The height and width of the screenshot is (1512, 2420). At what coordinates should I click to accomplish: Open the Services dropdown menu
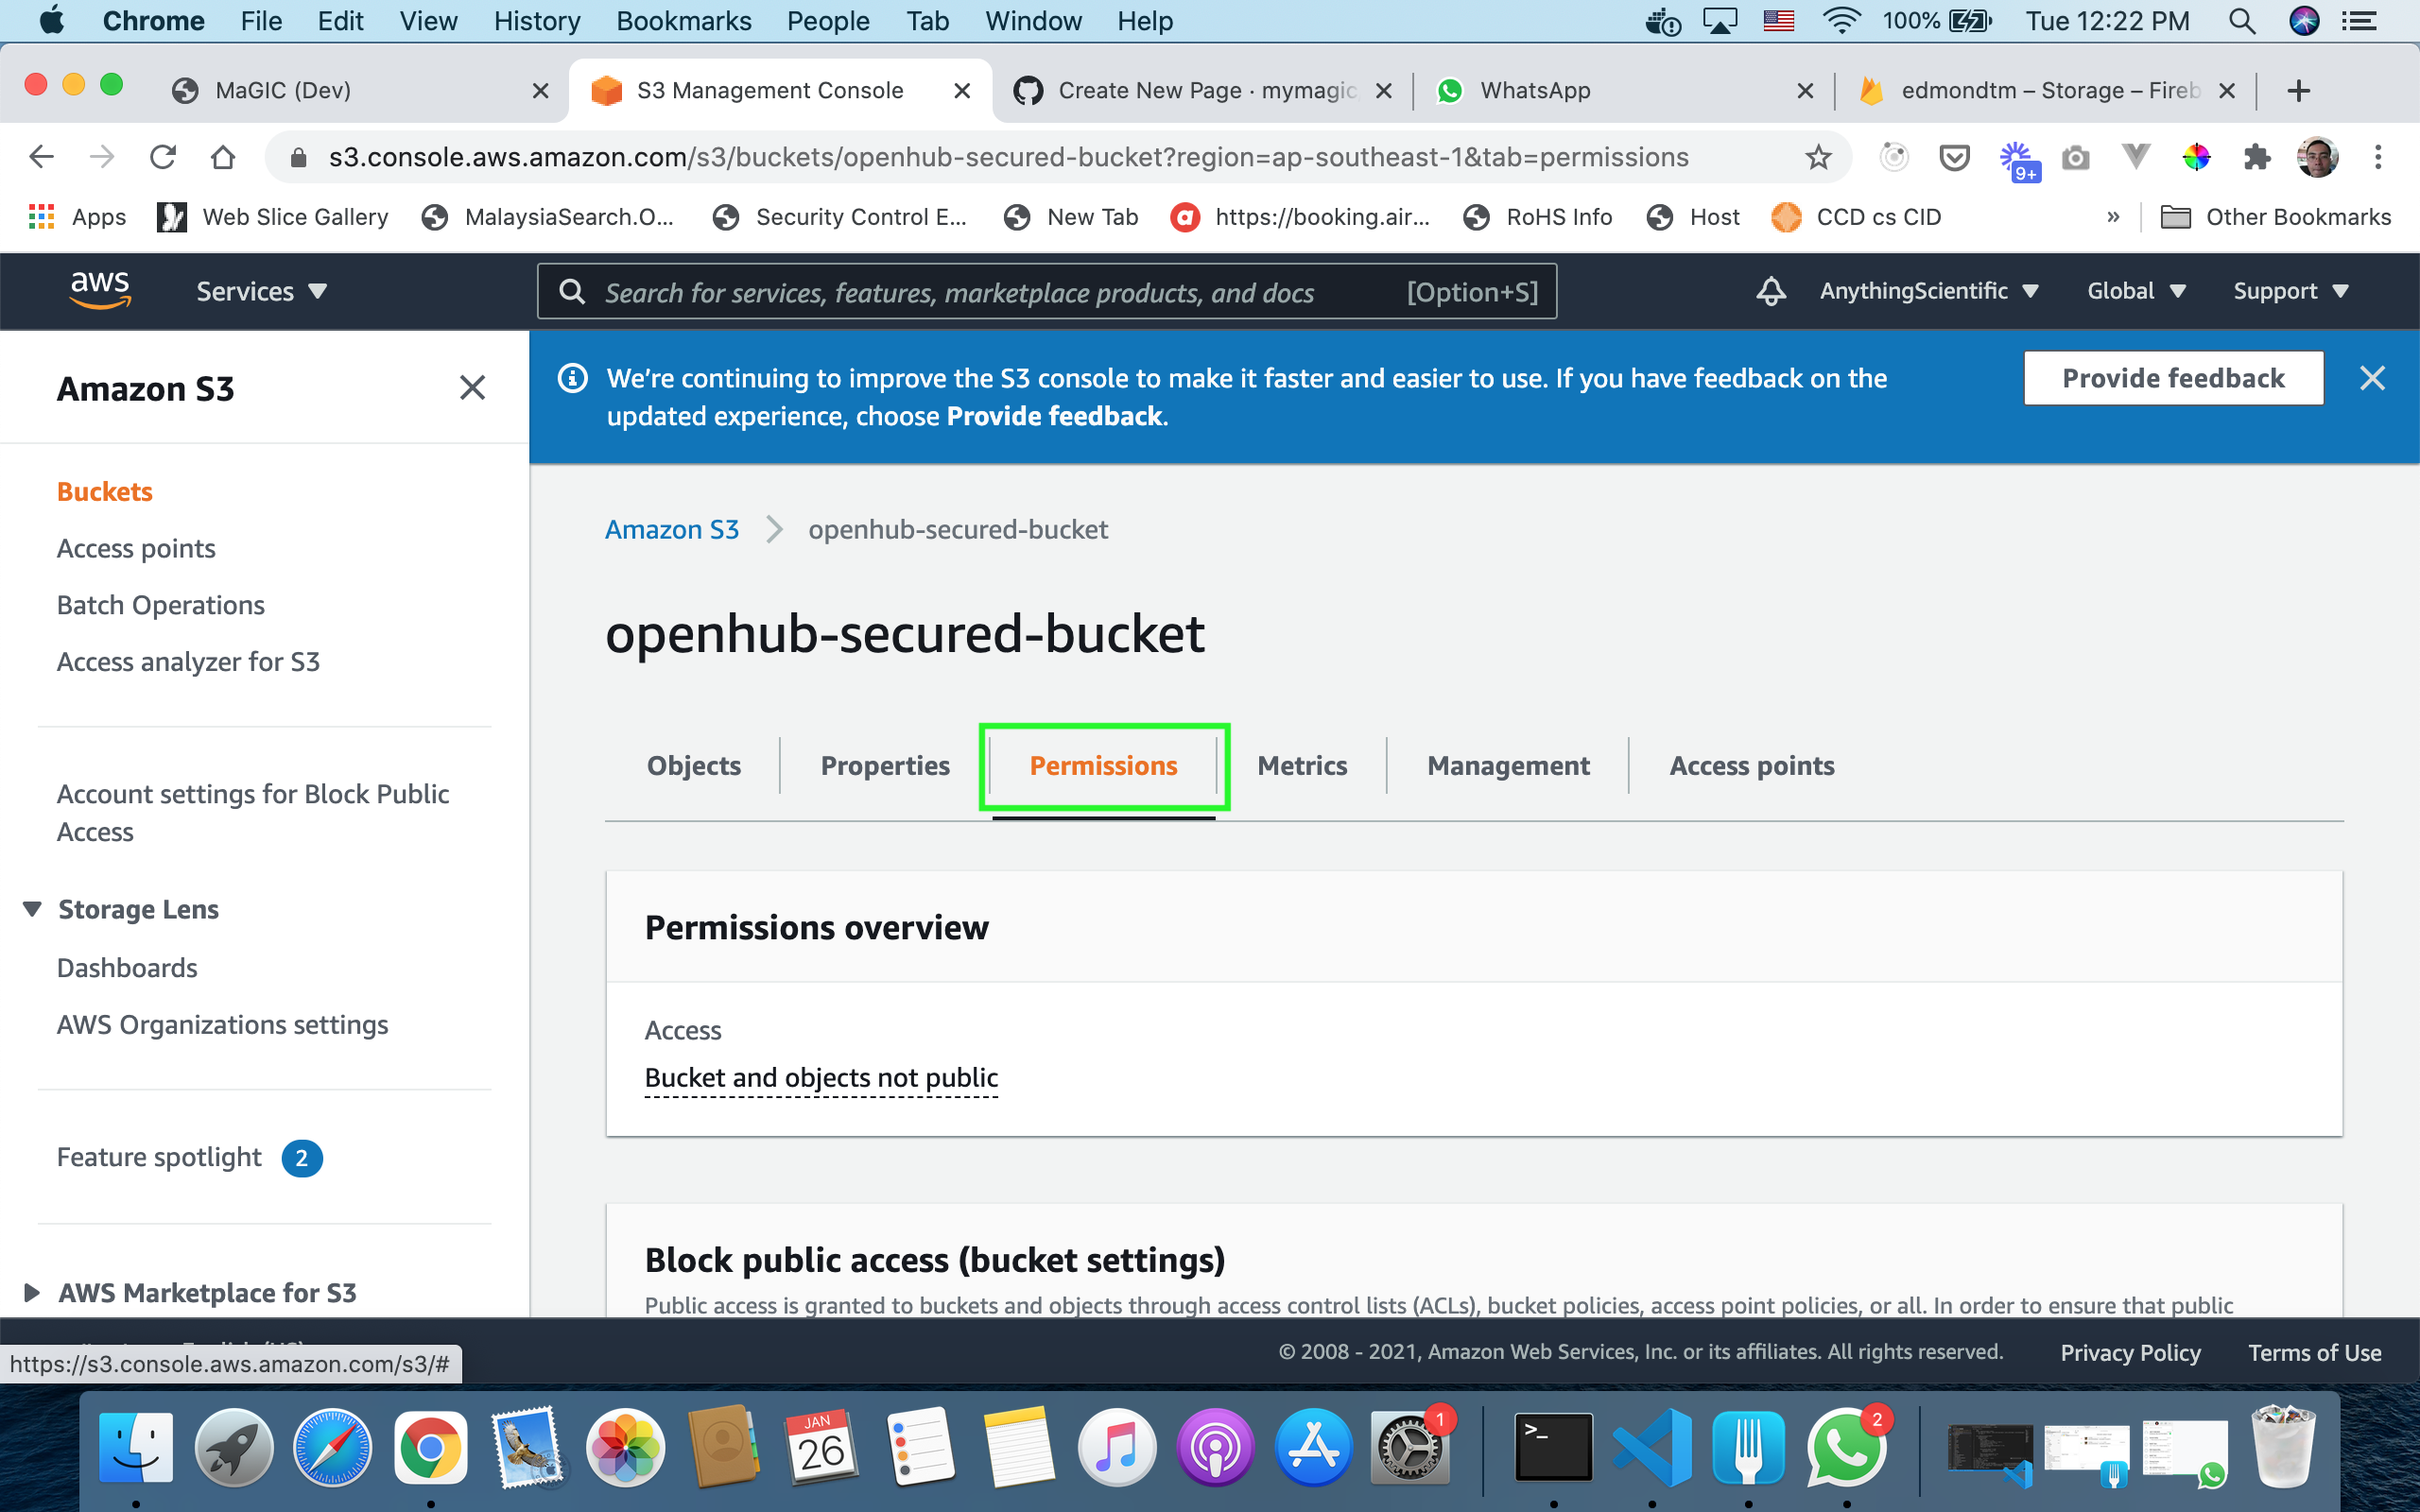point(261,291)
